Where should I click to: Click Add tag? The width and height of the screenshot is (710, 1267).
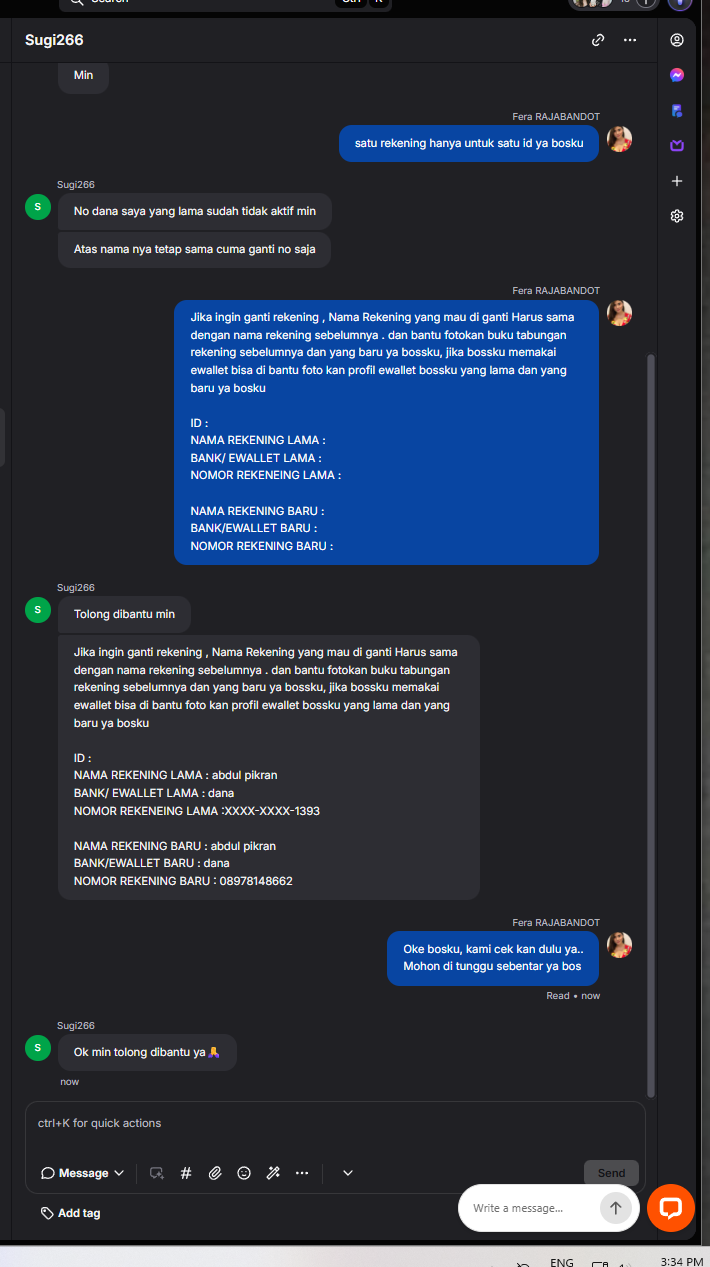(x=71, y=1213)
